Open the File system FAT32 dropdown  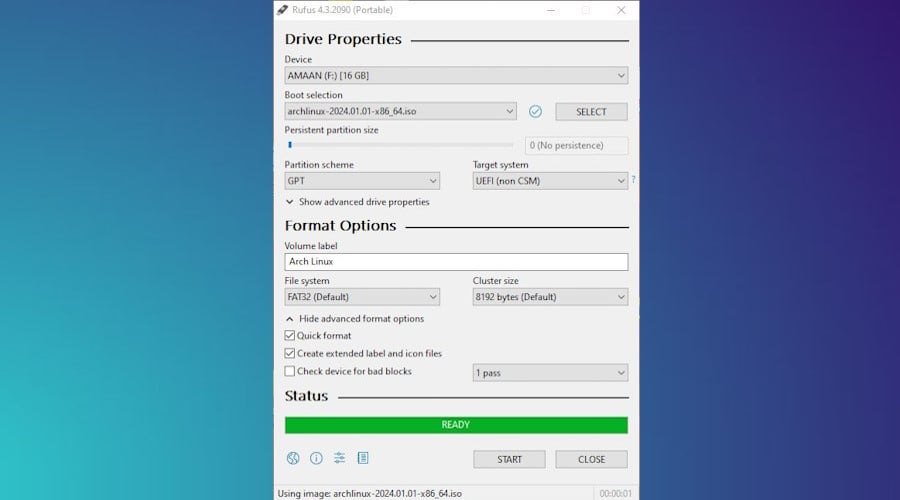pos(362,297)
